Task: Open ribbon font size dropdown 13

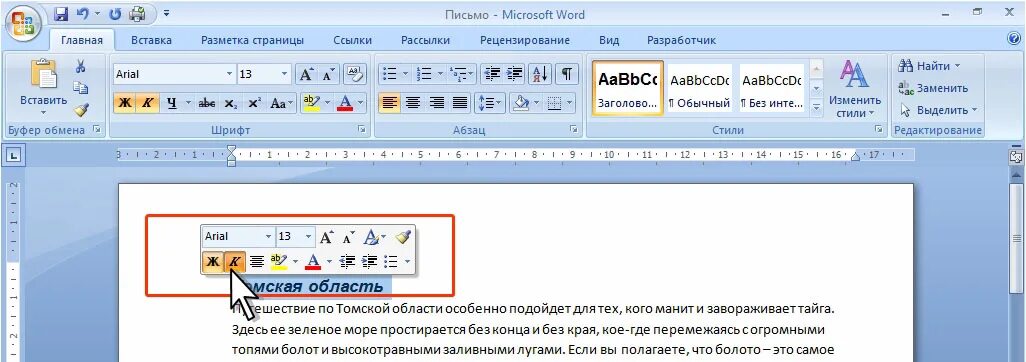Action: point(284,74)
